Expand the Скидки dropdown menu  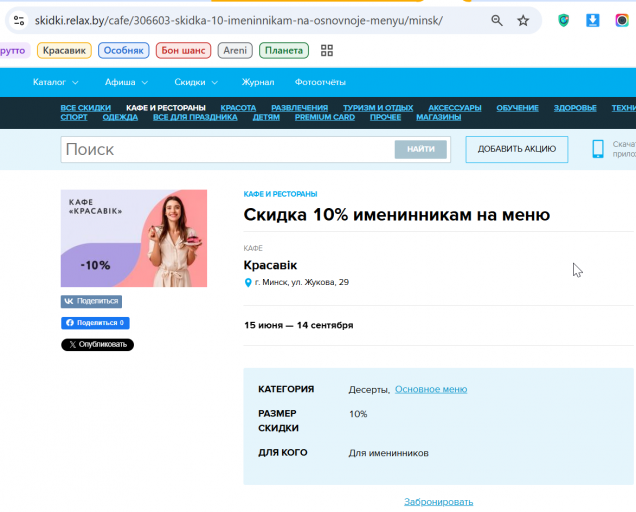pos(196,82)
